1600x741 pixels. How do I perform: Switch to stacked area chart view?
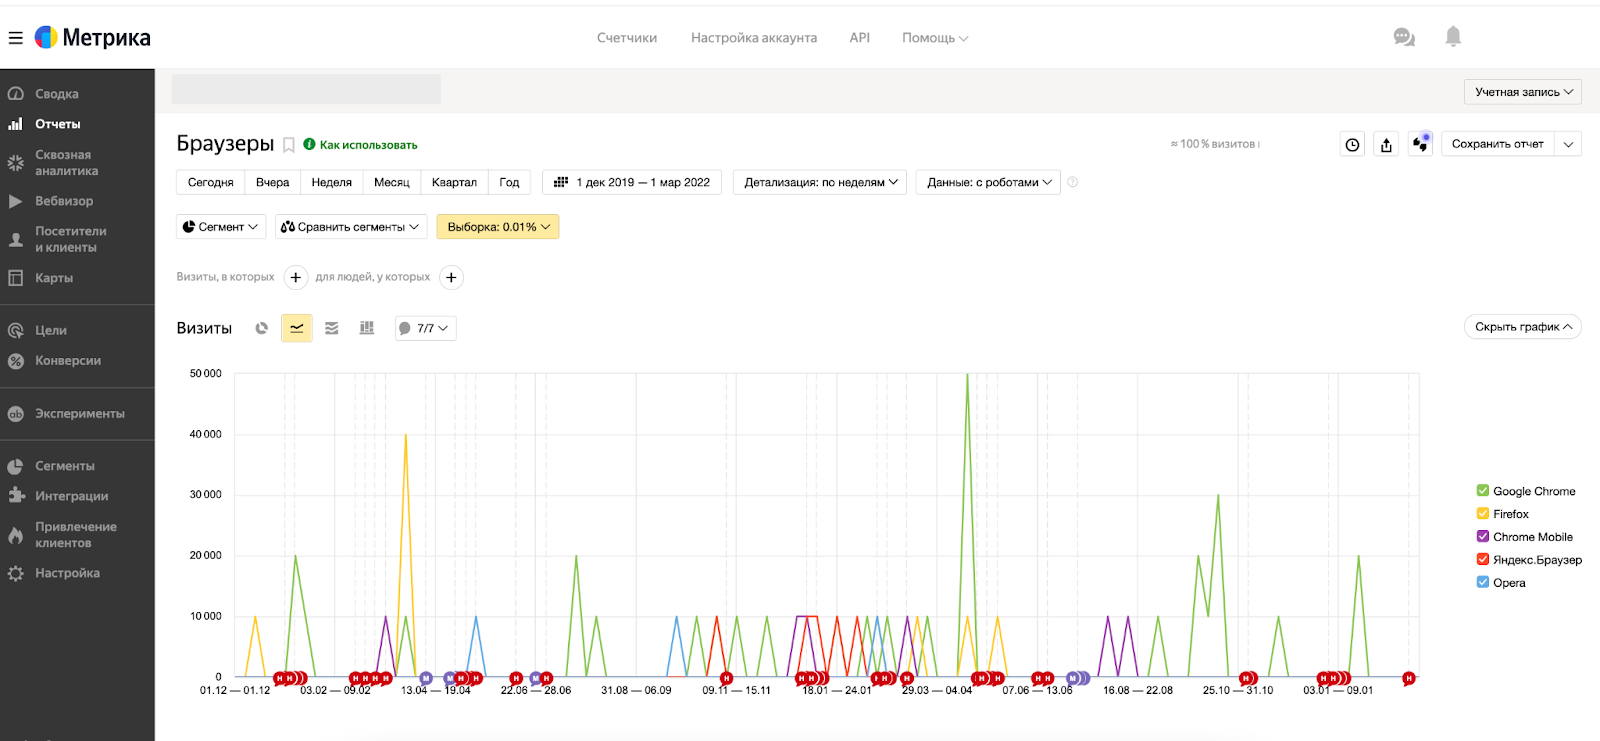point(332,328)
